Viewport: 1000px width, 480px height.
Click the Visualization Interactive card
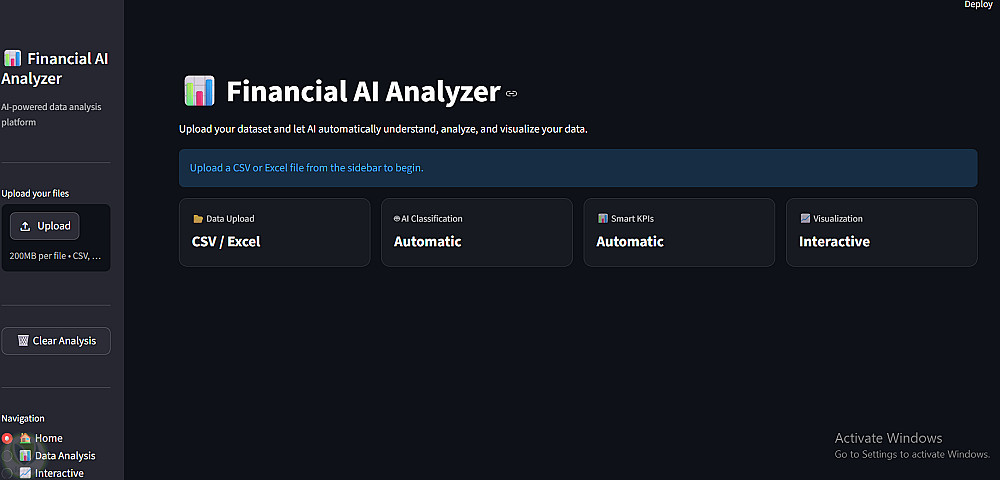click(x=881, y=232)
